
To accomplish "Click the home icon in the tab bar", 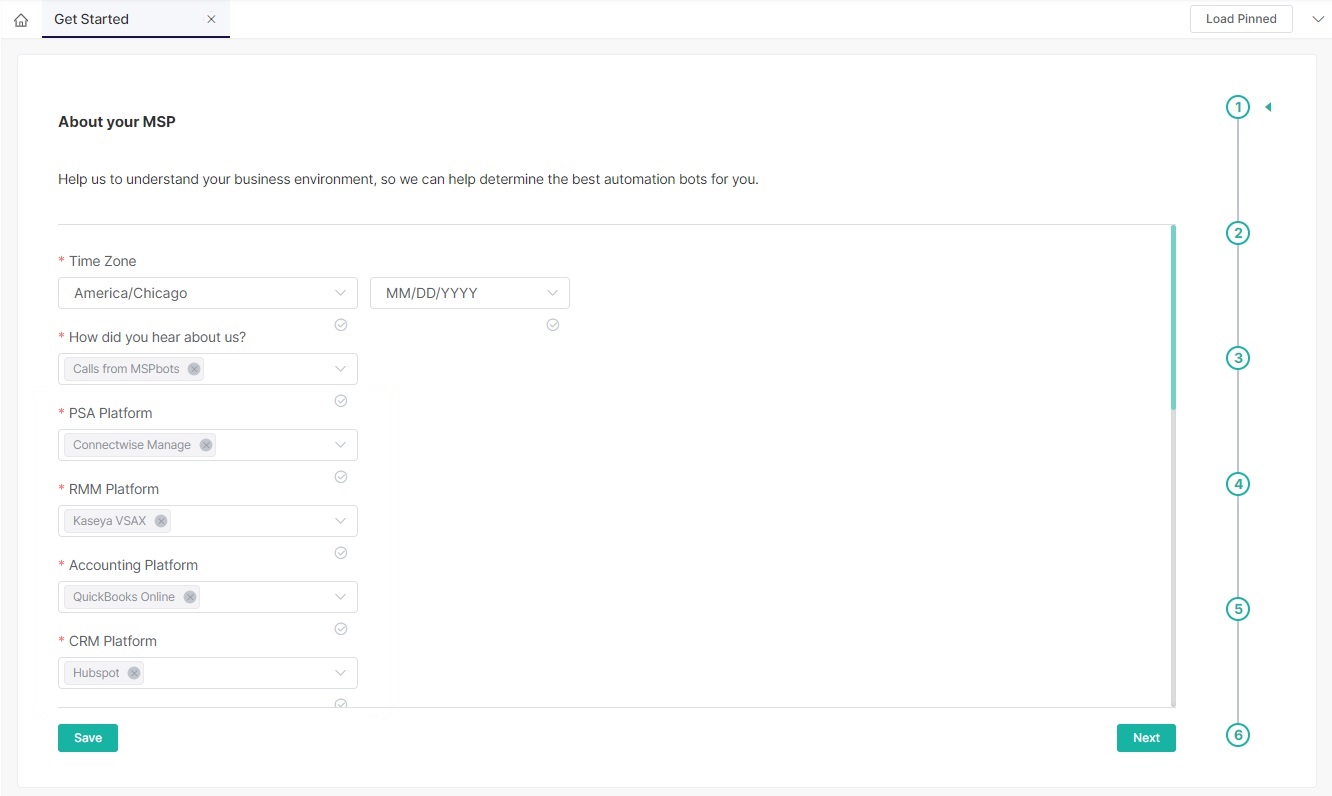I will point(21,20).
